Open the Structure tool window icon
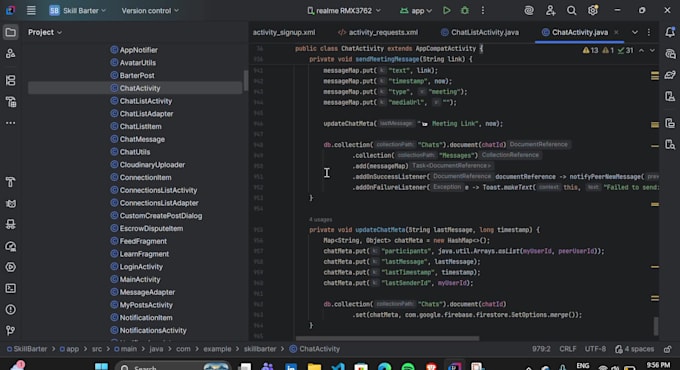 click(10, 81)
